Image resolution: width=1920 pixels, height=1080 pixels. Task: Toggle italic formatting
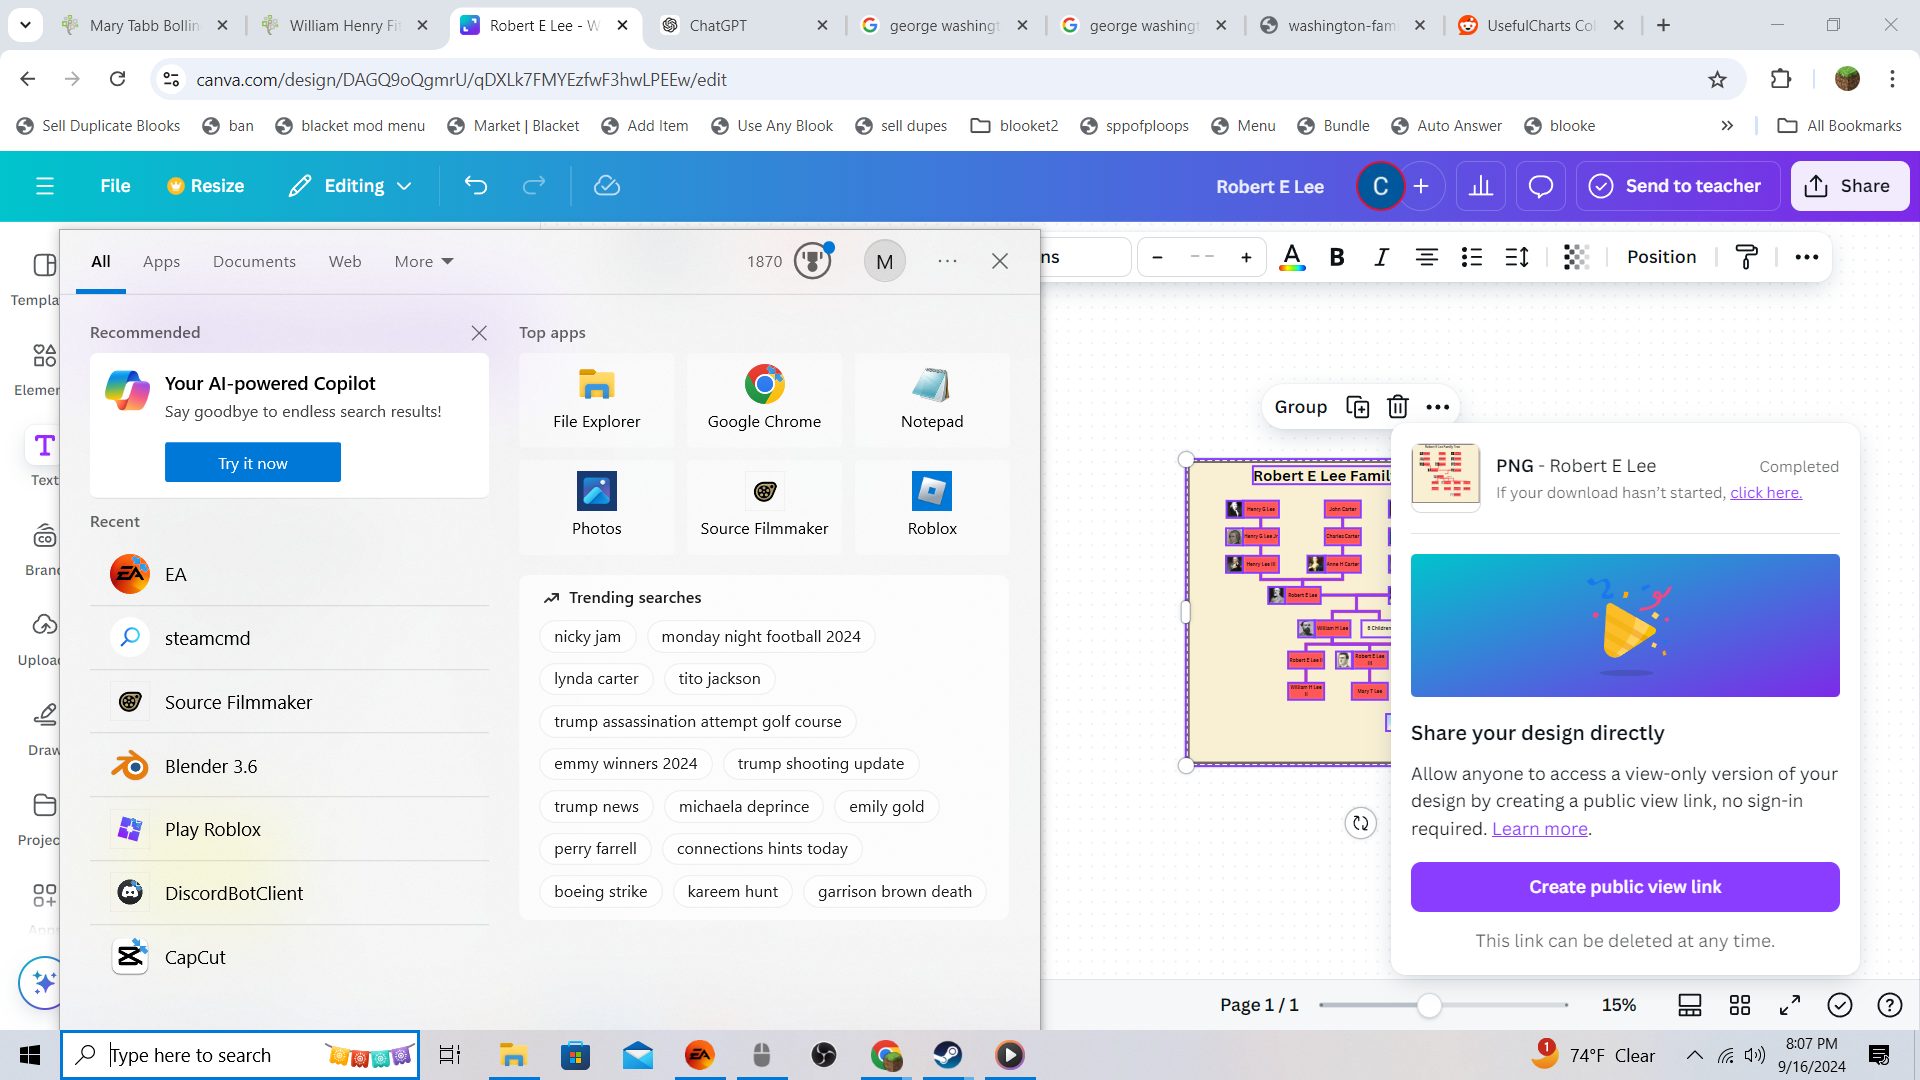point(1381,257)
